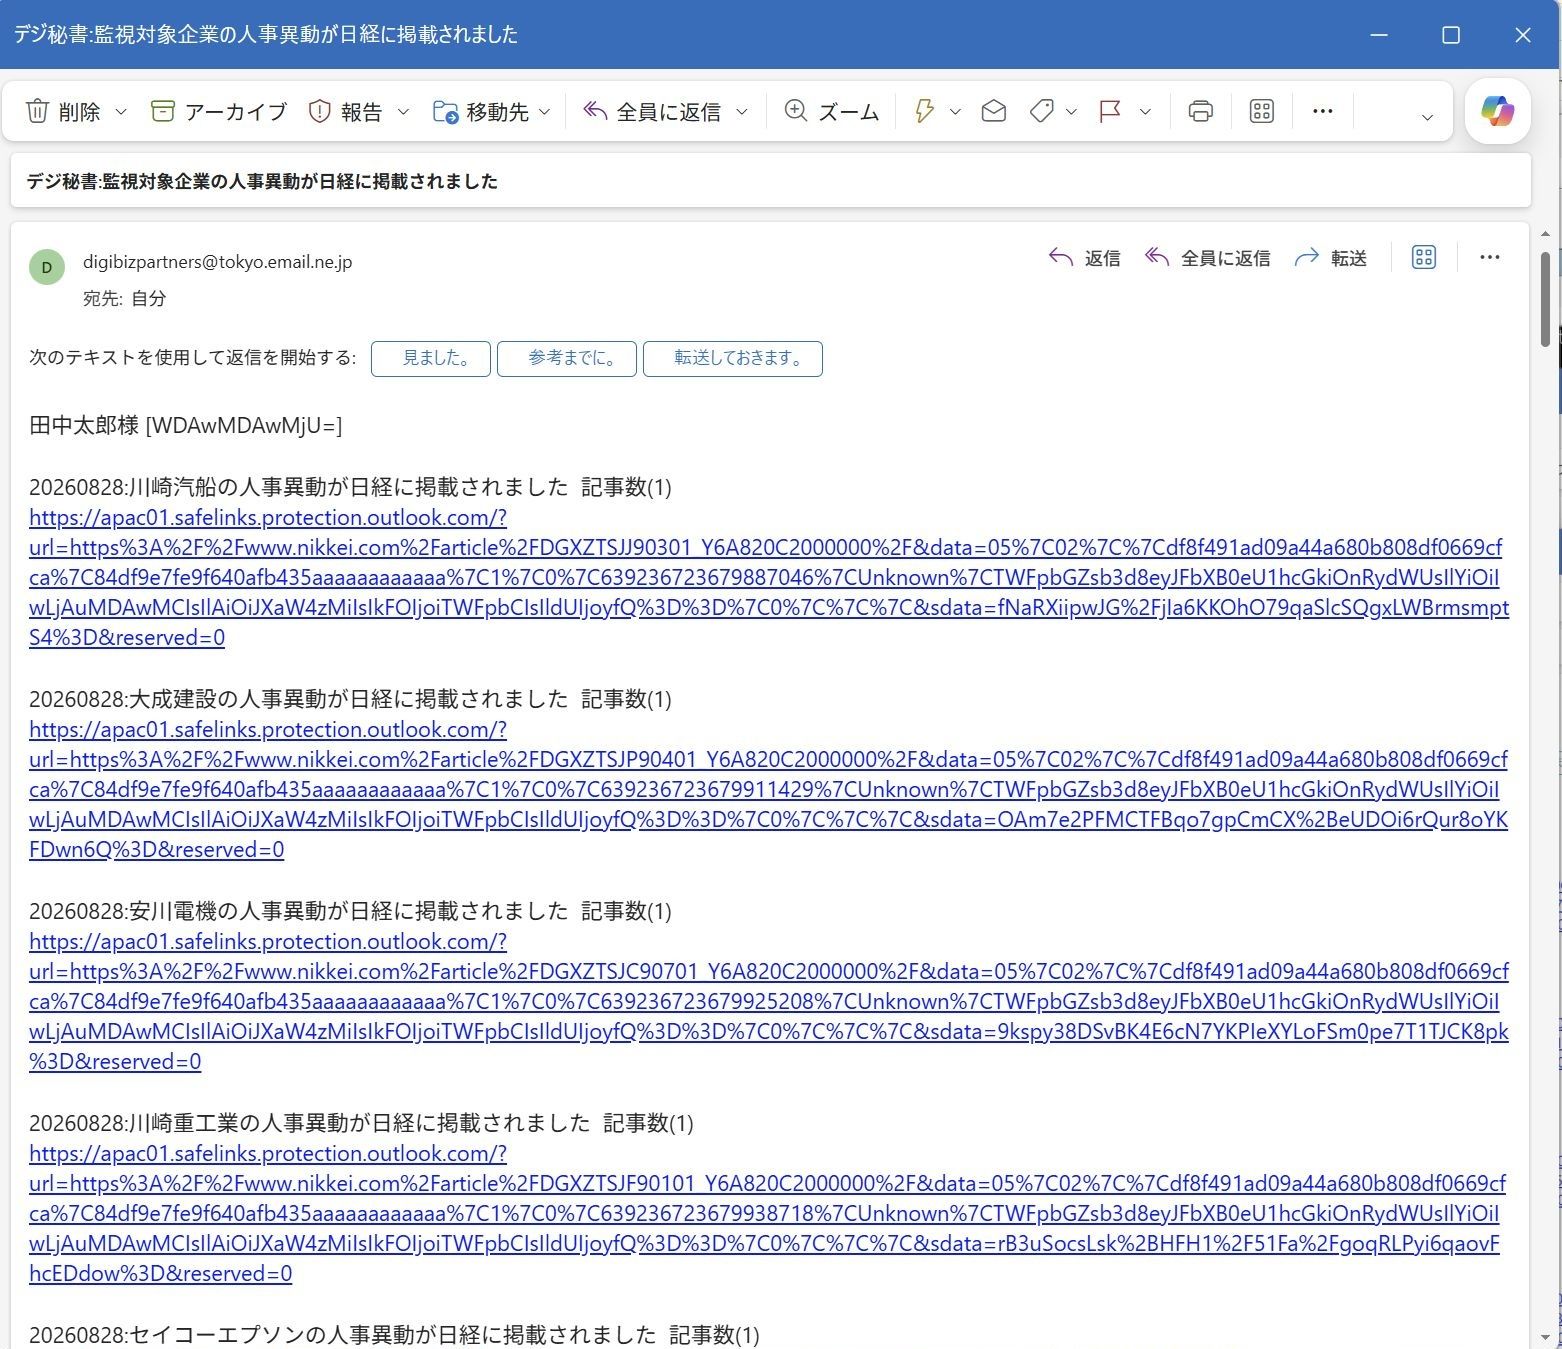Expand the reply-all options dropdown in toolbar
The height and width of the screenshot is (1349, 1562).
tap(742, 111)
